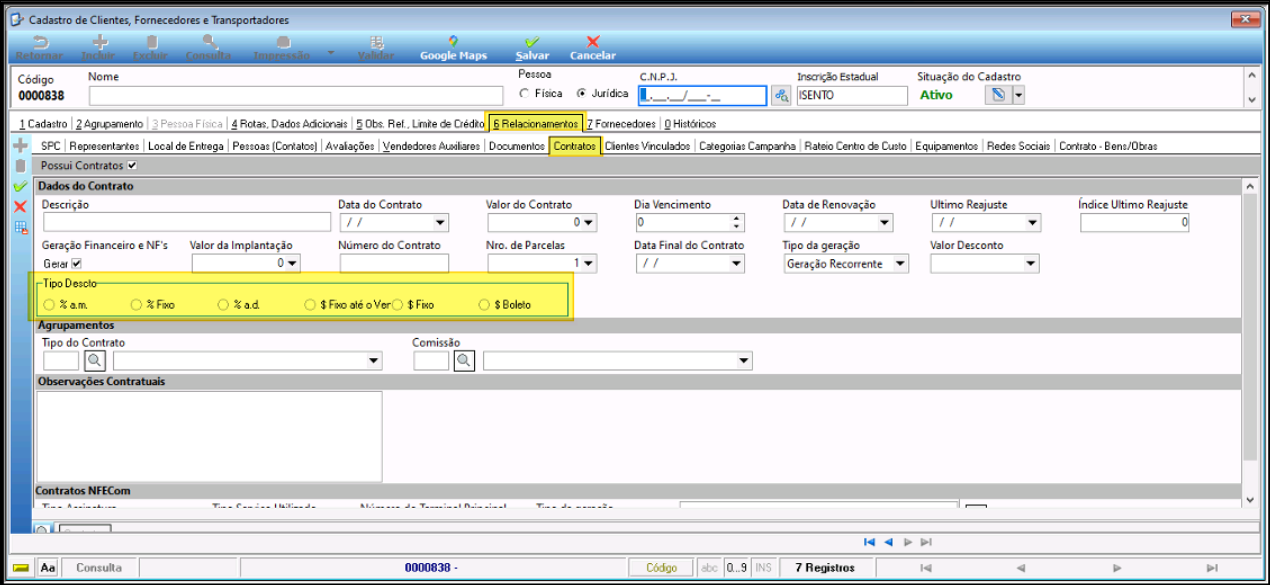
Task: Open the Ultimo Reajuste date dropdown
Action: click(x=1032, y=223)
